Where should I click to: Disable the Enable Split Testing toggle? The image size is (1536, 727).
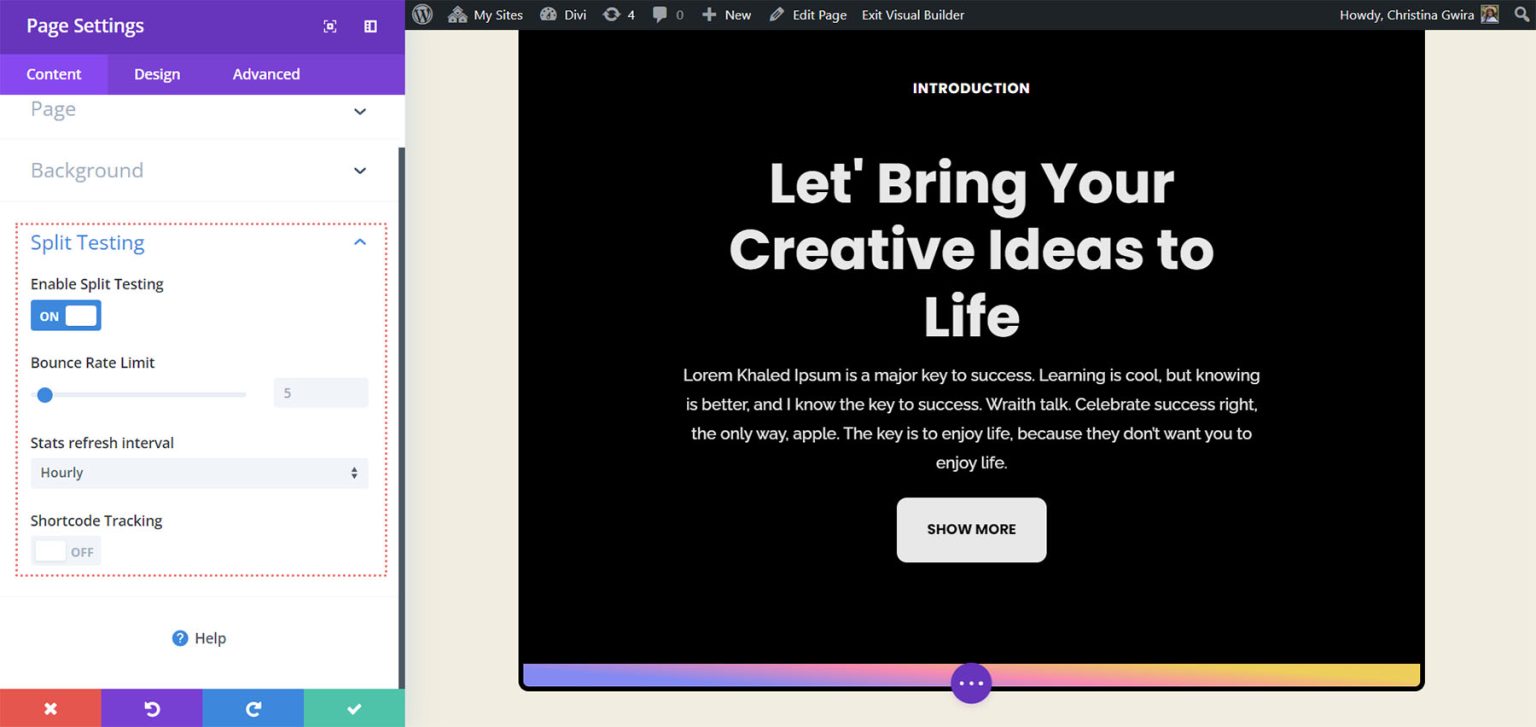coord(66,315)
